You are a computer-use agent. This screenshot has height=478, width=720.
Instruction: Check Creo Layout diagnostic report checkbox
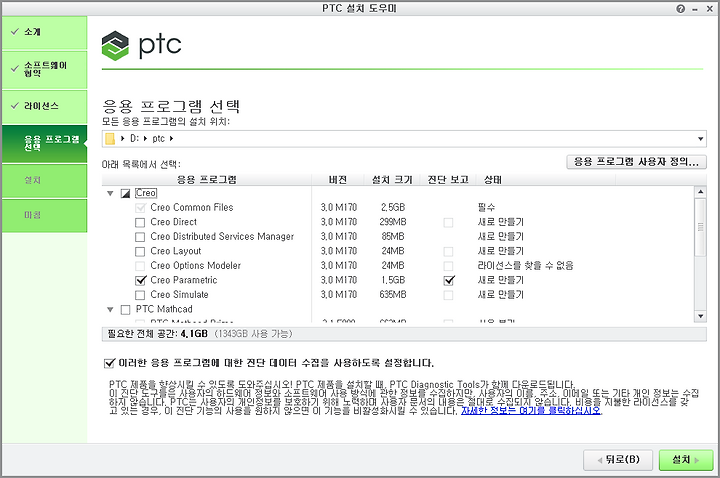pyautogui.click(x=448, y=252)
